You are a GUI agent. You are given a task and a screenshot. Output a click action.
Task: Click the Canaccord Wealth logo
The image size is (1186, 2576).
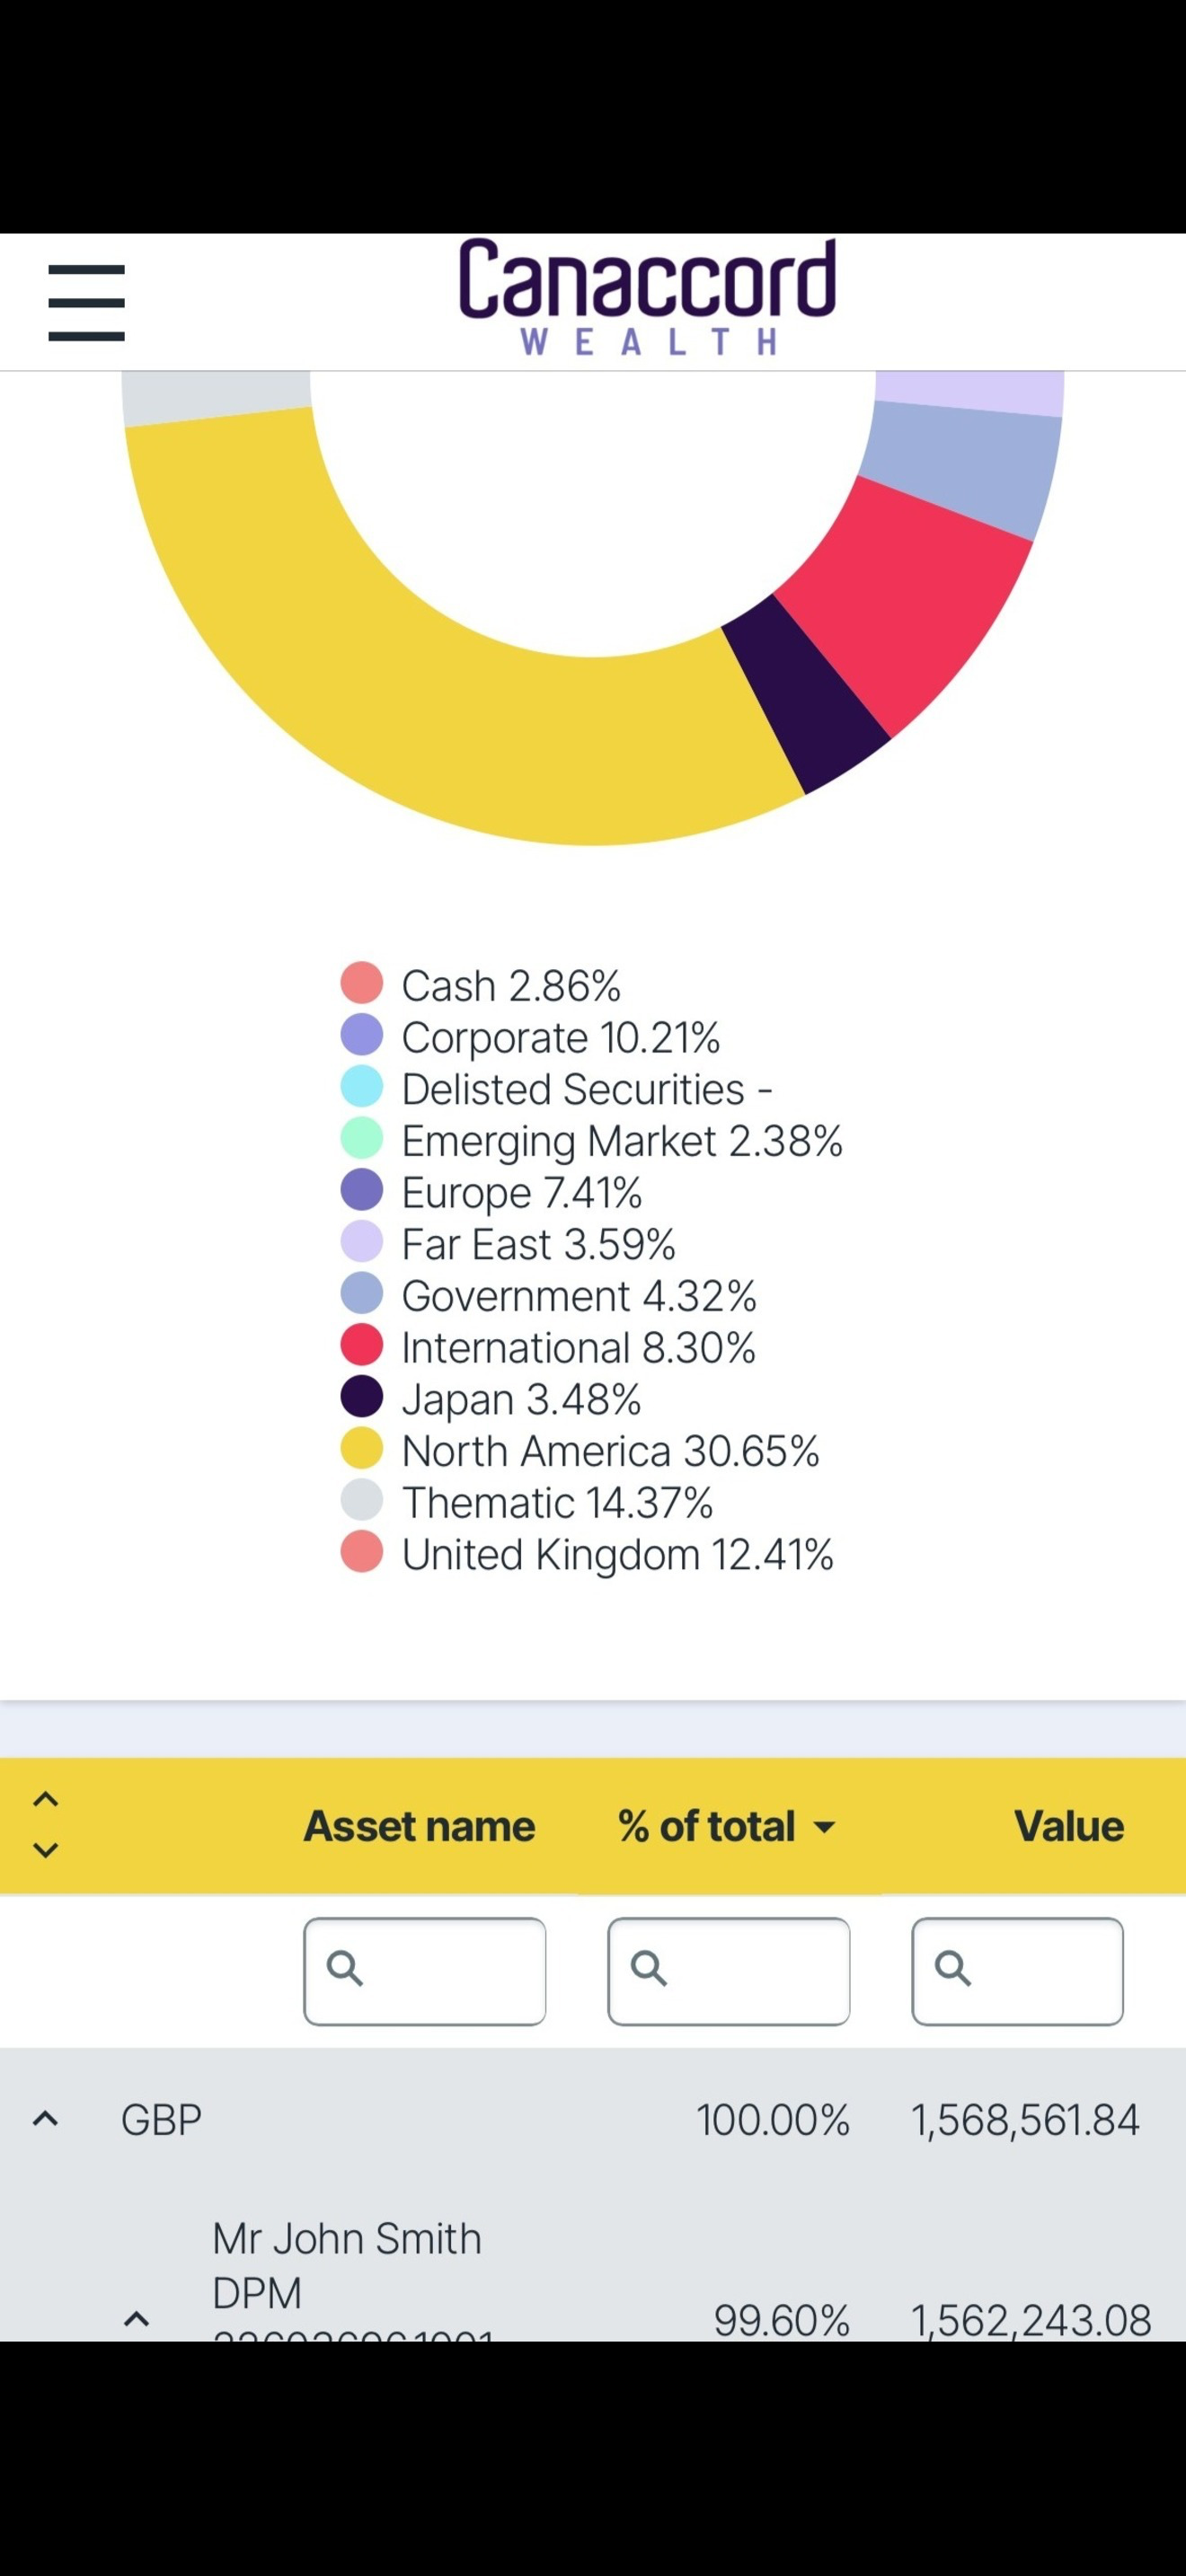[646, 297]
